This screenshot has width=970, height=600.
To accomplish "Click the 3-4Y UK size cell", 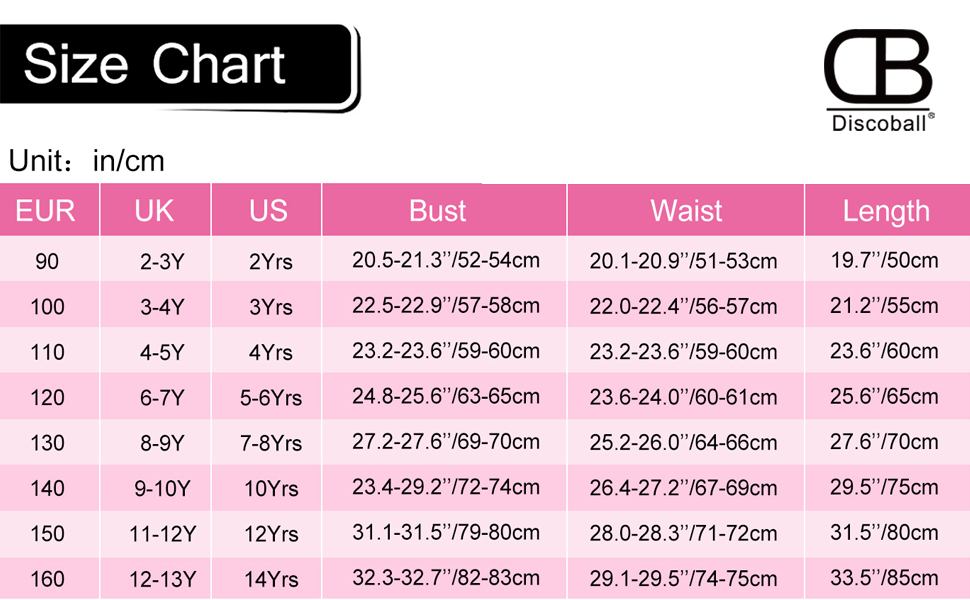I will (162, 307).
